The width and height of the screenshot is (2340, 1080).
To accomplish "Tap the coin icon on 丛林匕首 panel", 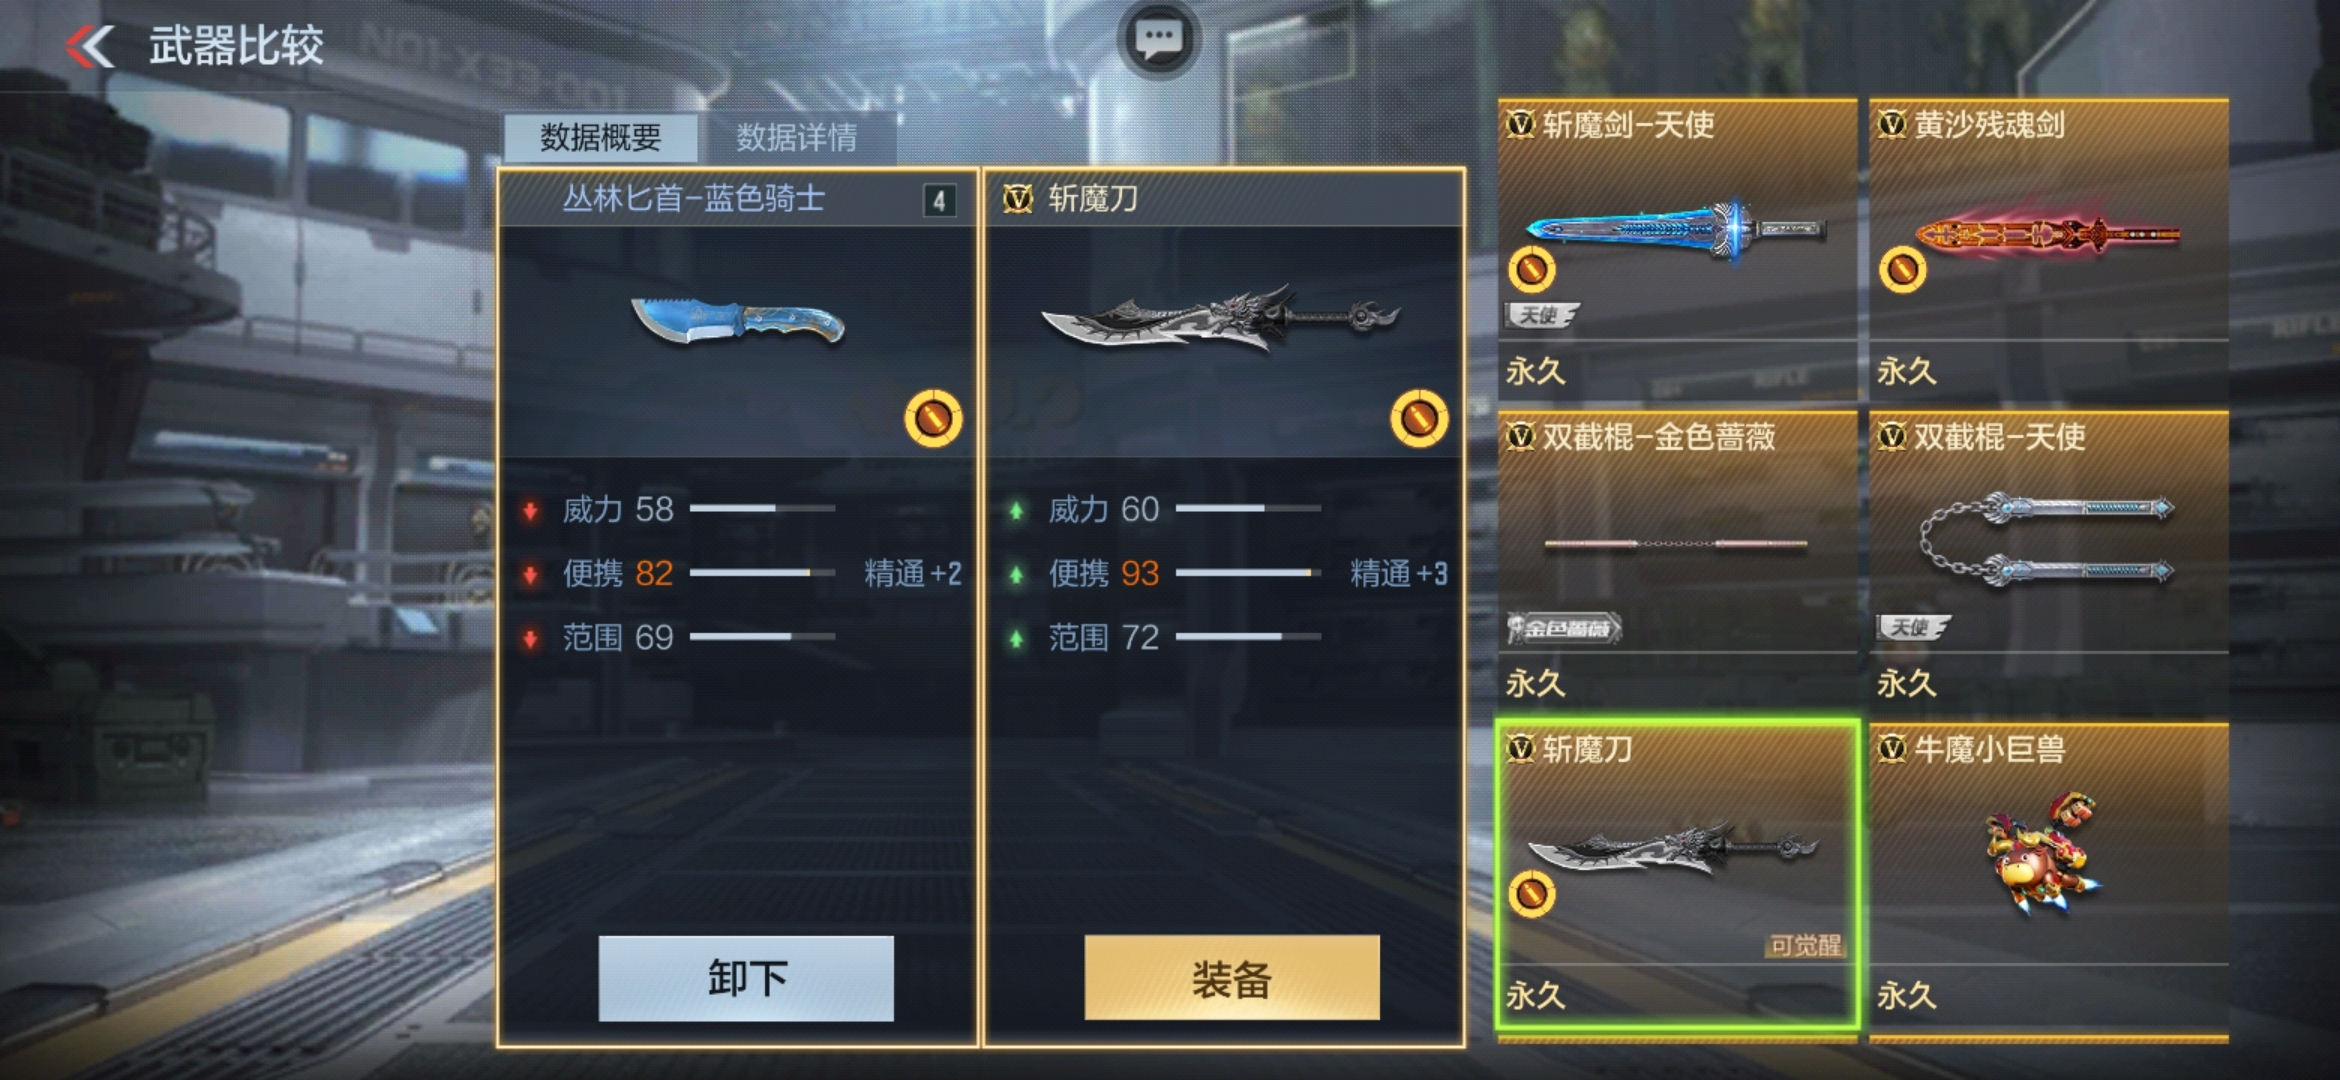I will click(933, 418).
